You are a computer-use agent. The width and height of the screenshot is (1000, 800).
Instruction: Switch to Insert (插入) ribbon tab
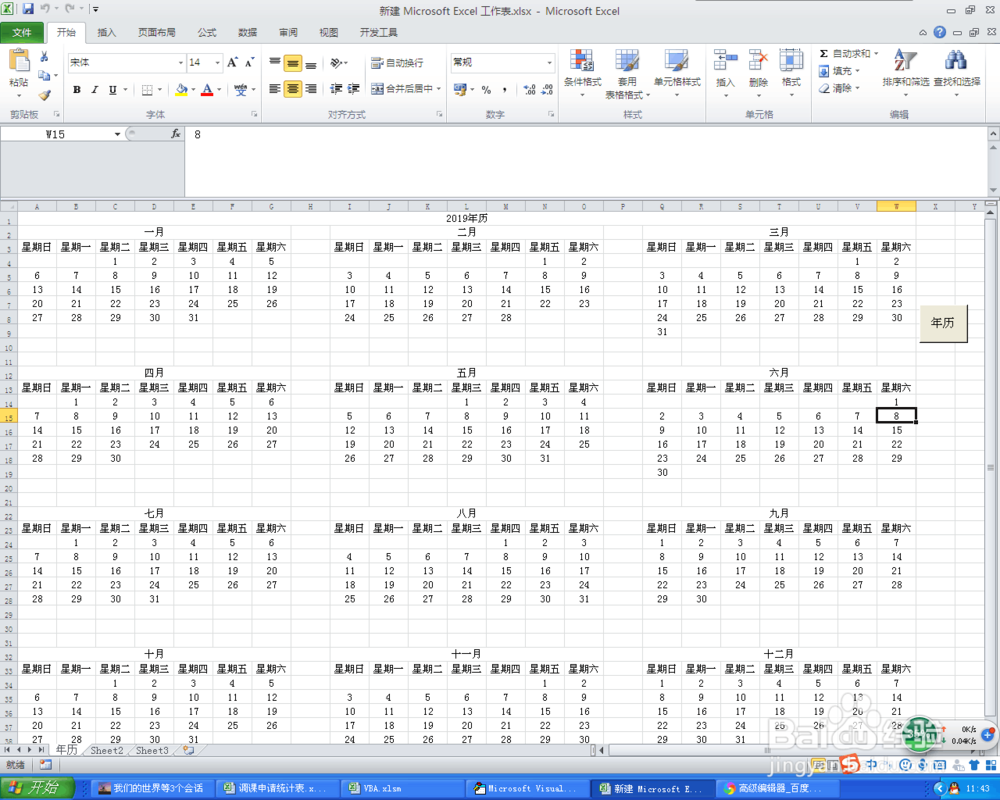107,32
